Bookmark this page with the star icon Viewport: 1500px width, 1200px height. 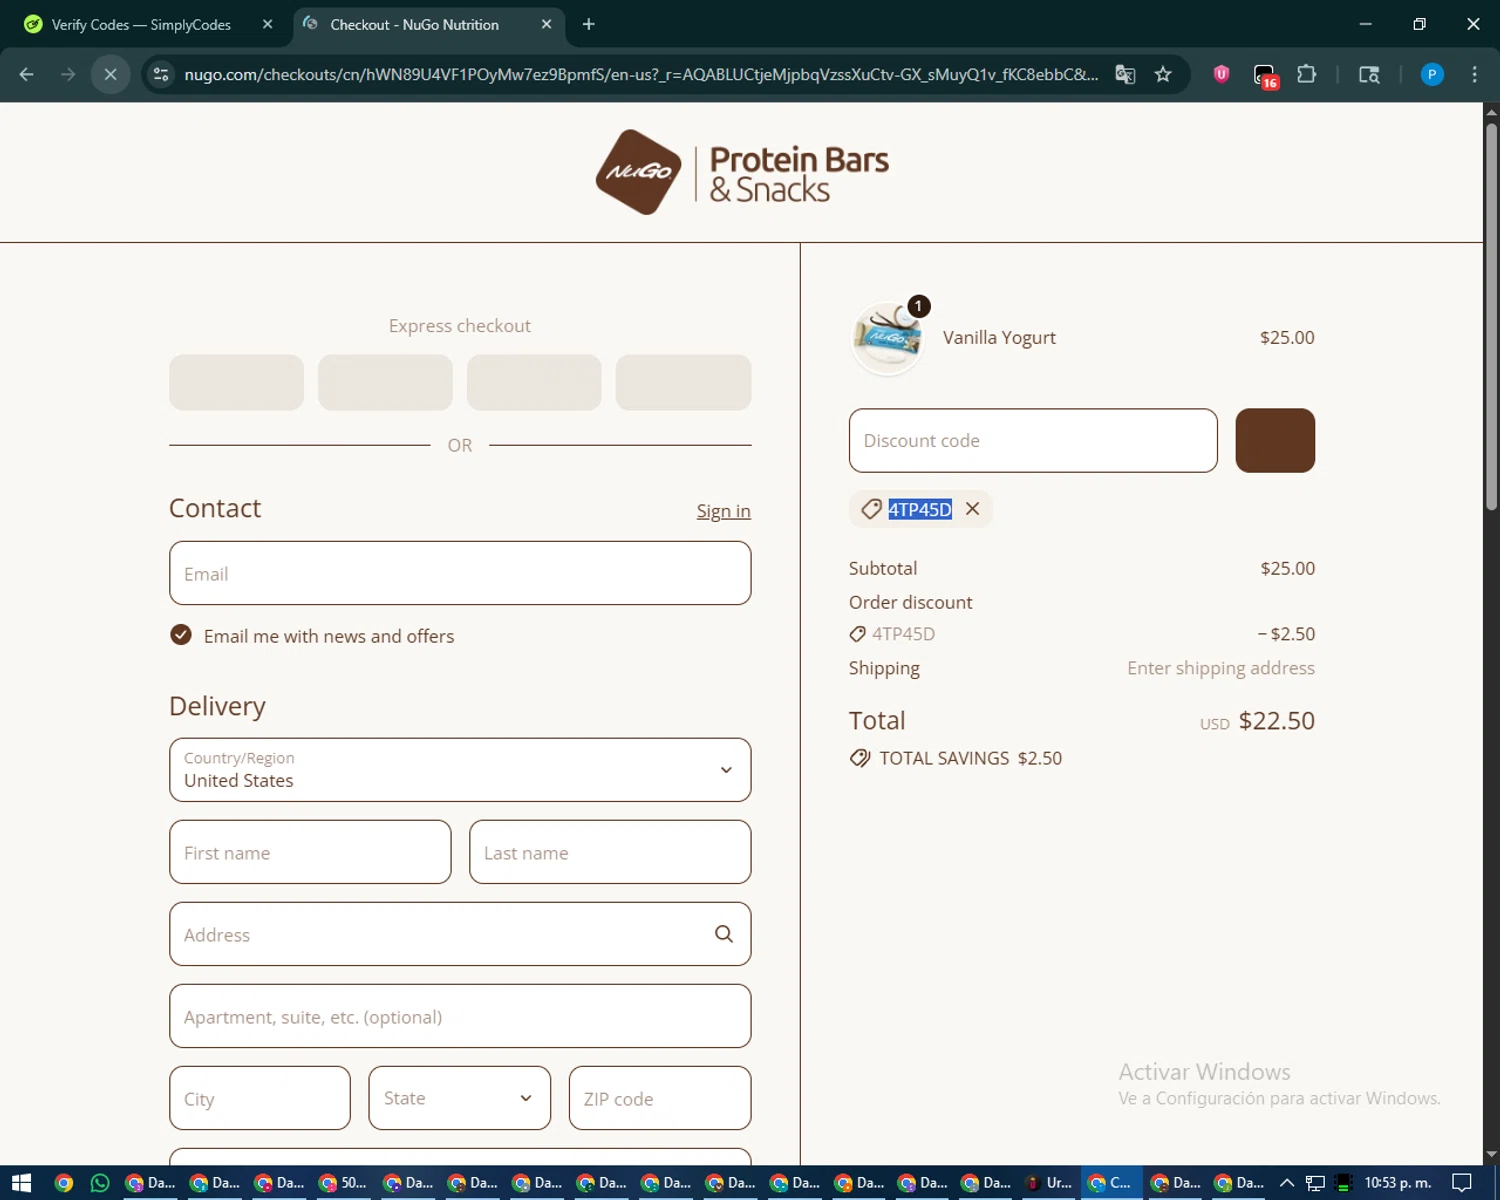pyautogui.click(x=1163, y=74)
